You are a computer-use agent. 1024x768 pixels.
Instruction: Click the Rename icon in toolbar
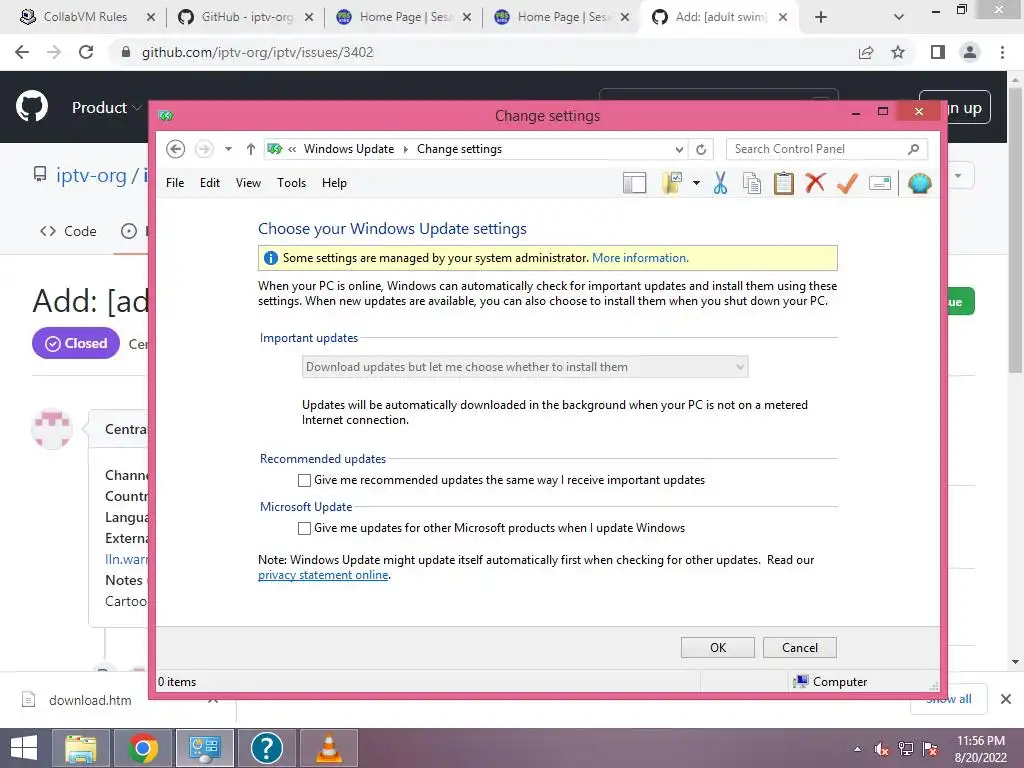[880, 184]
